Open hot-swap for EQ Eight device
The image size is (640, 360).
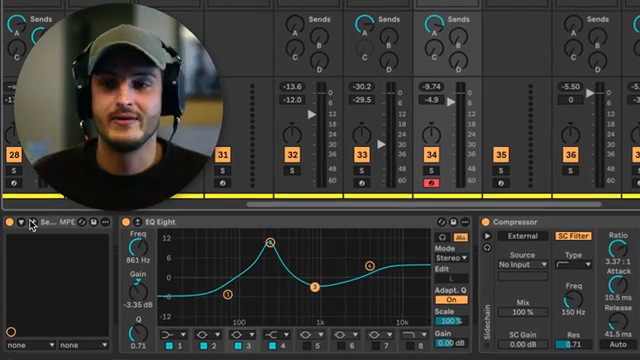click(441, 222)
